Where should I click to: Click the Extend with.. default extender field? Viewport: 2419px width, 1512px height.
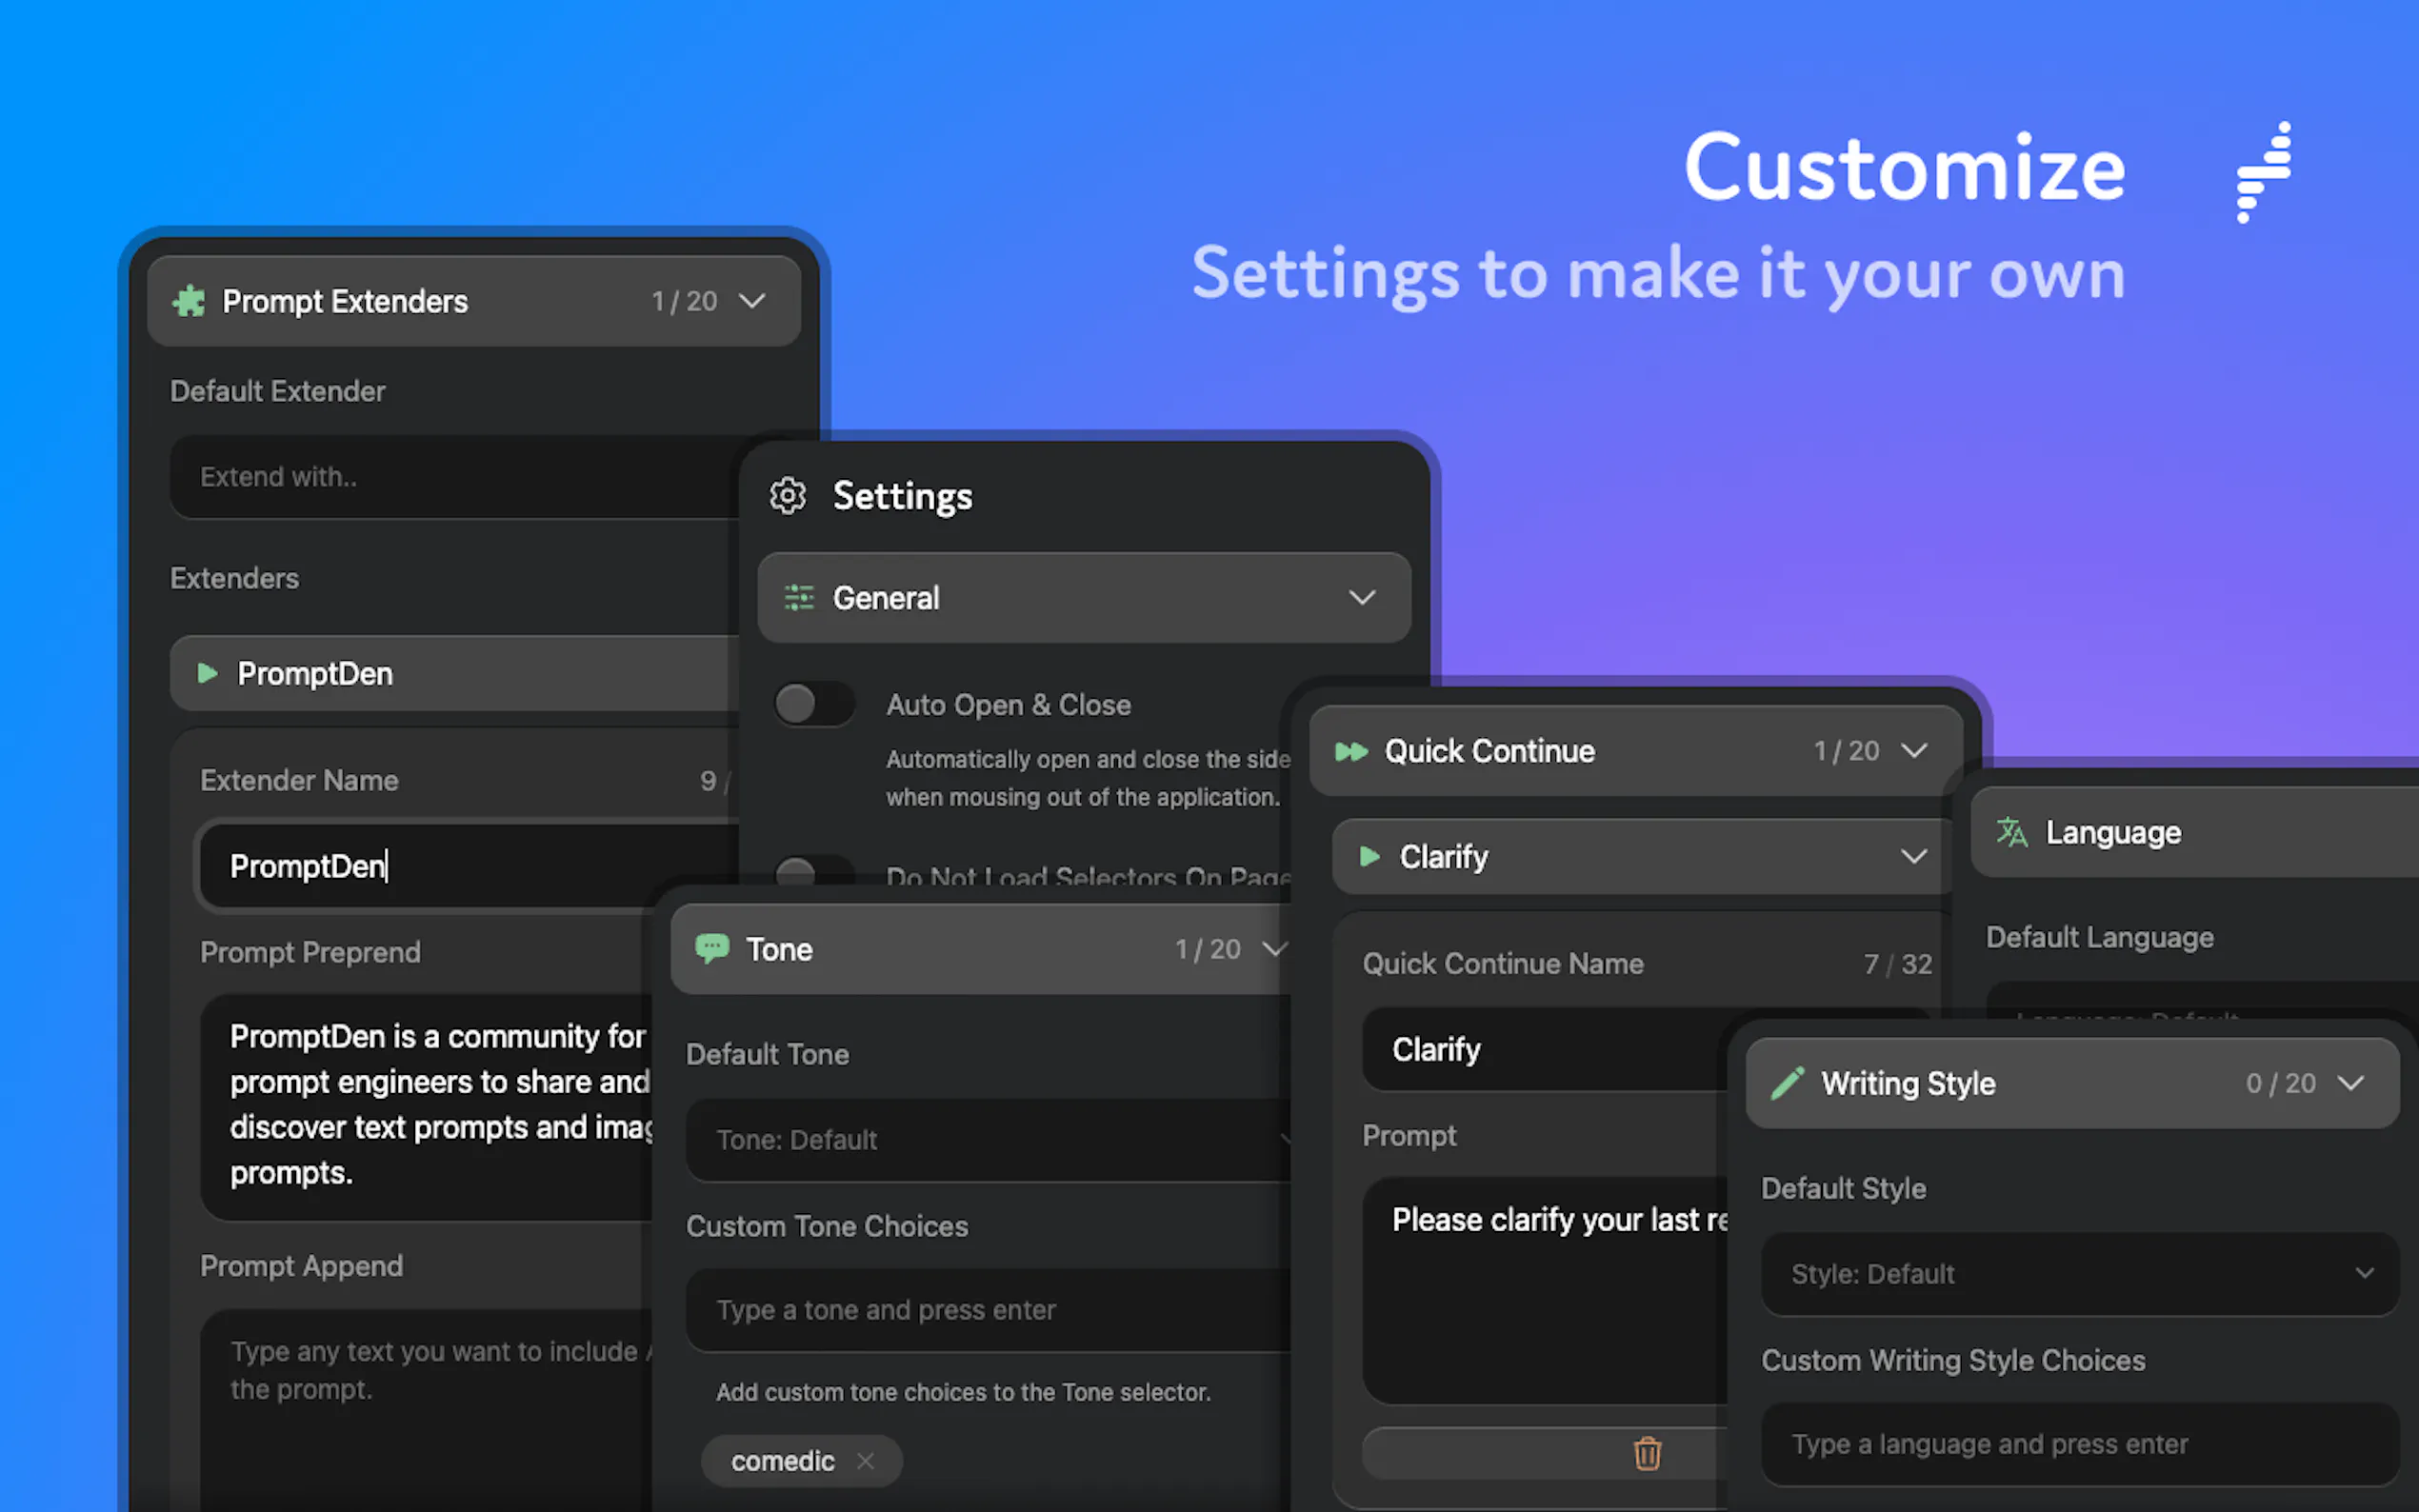455,477
